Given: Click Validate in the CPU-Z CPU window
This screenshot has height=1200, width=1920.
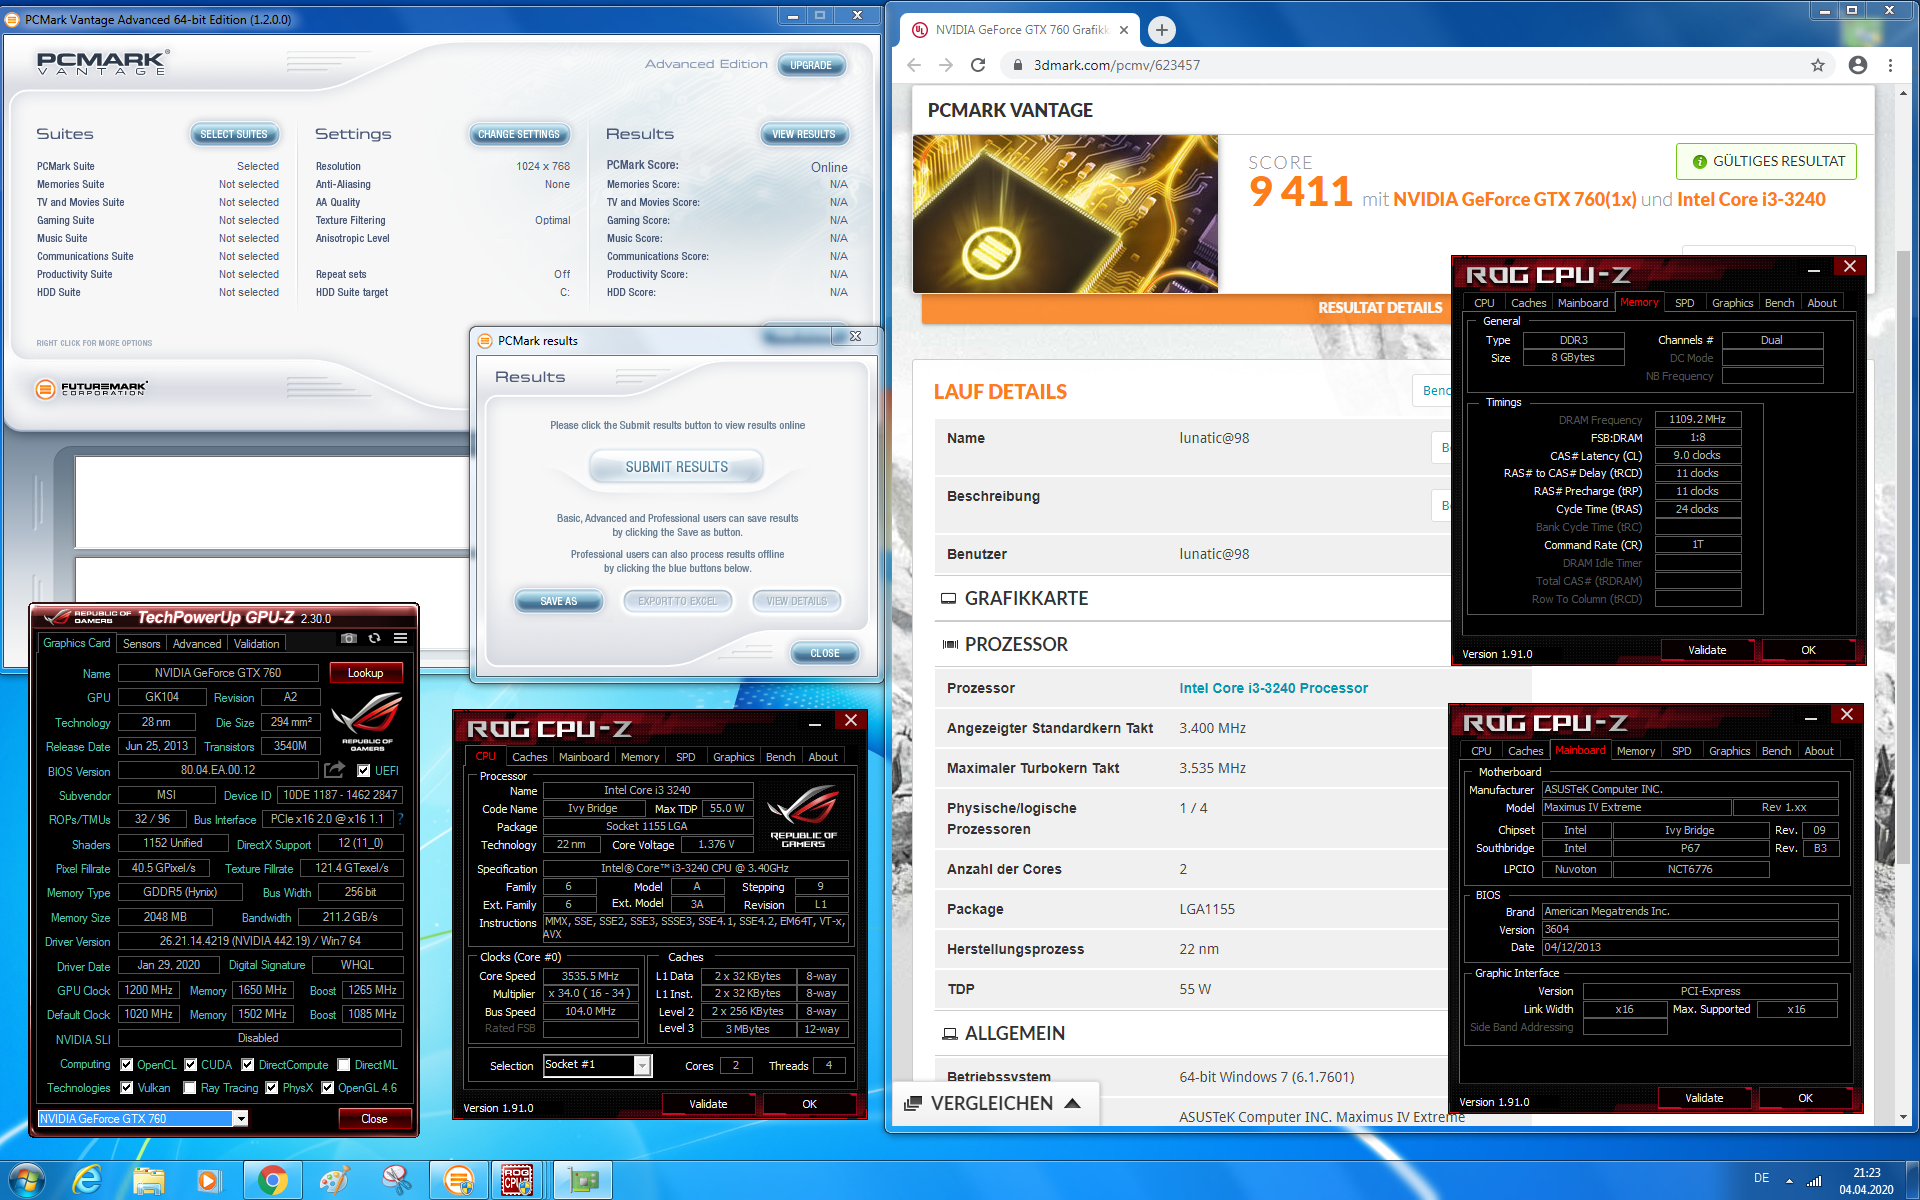Looking at the screenshot, I should pos(708,1104).
